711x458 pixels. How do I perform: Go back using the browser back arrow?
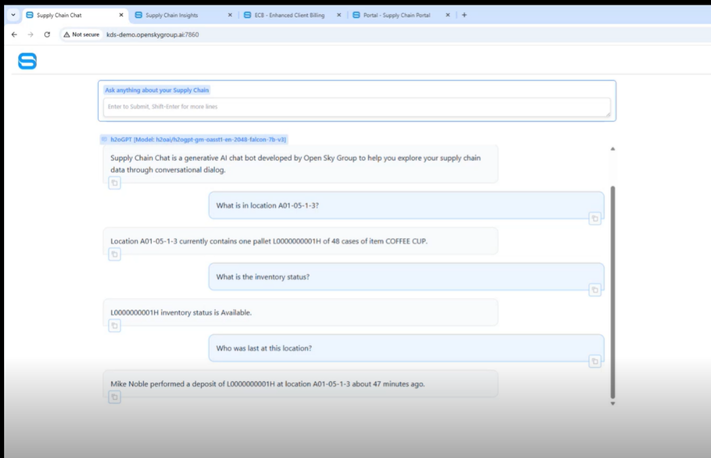pyautogui.click(x=14, y=34)
